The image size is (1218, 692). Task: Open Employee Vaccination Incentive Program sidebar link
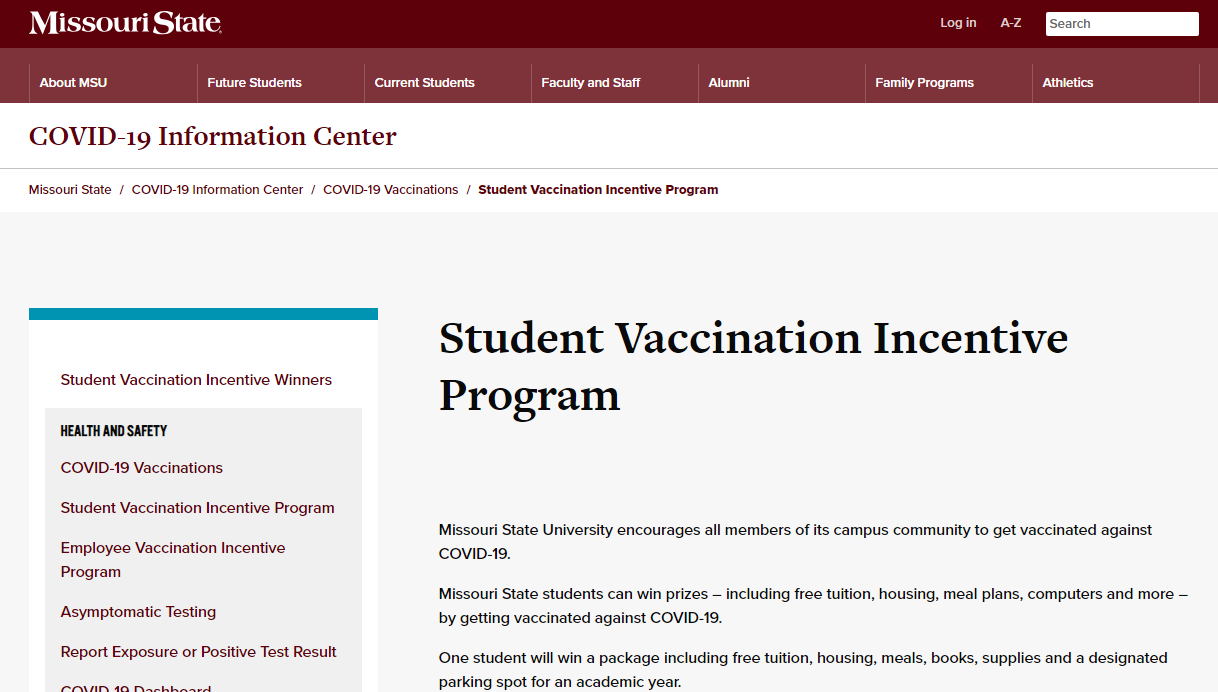173,560
